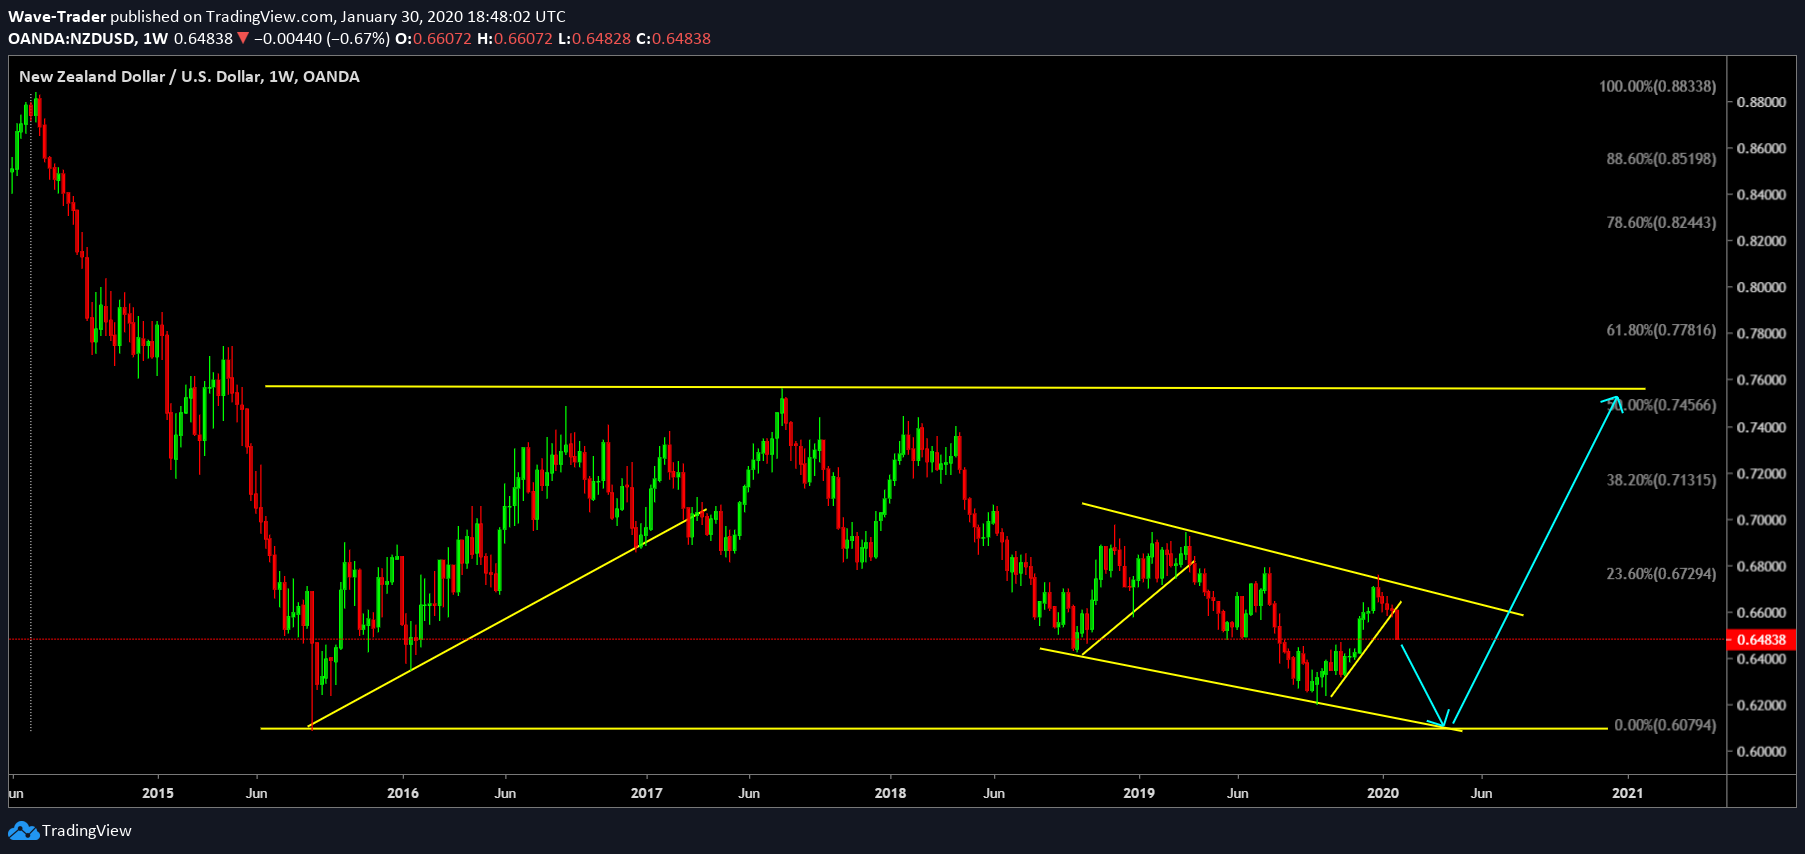Click the red current price tag 0.64838
Viewport: 1805px width, 854px height.
(1761, 640)
